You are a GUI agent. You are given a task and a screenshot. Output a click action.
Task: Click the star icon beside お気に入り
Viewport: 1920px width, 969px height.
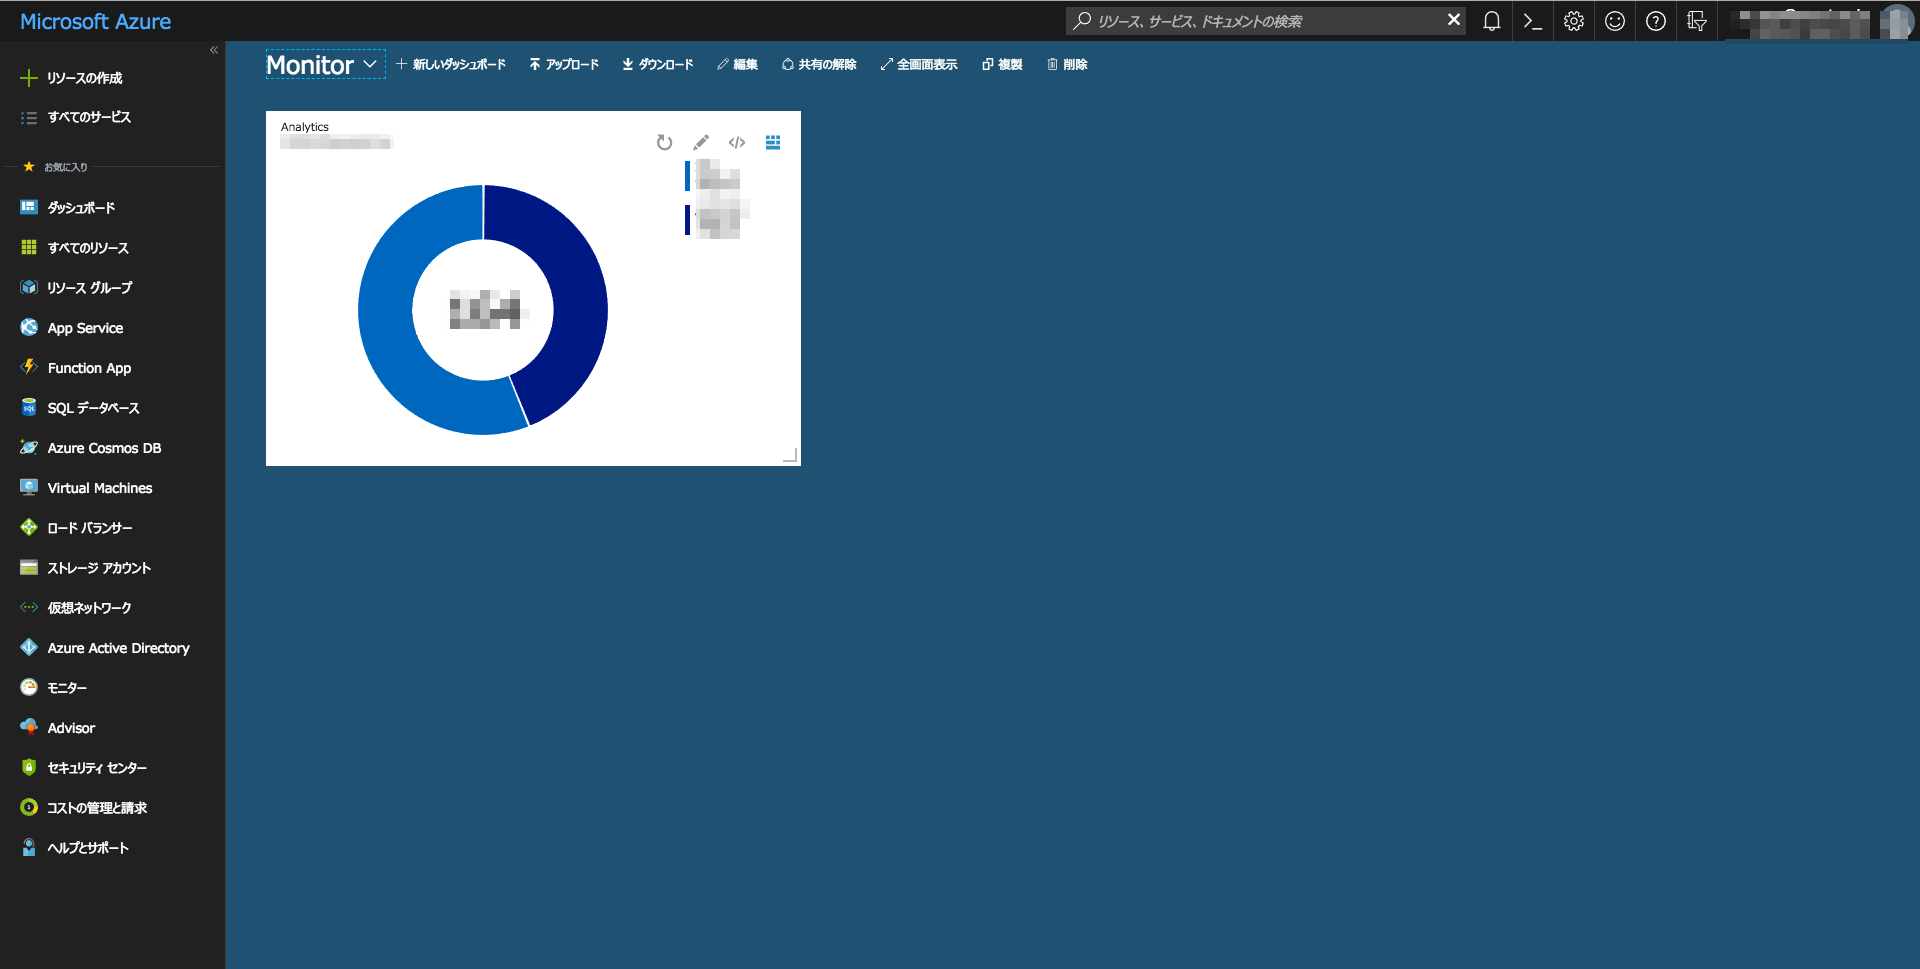click(x=29, y=166)
